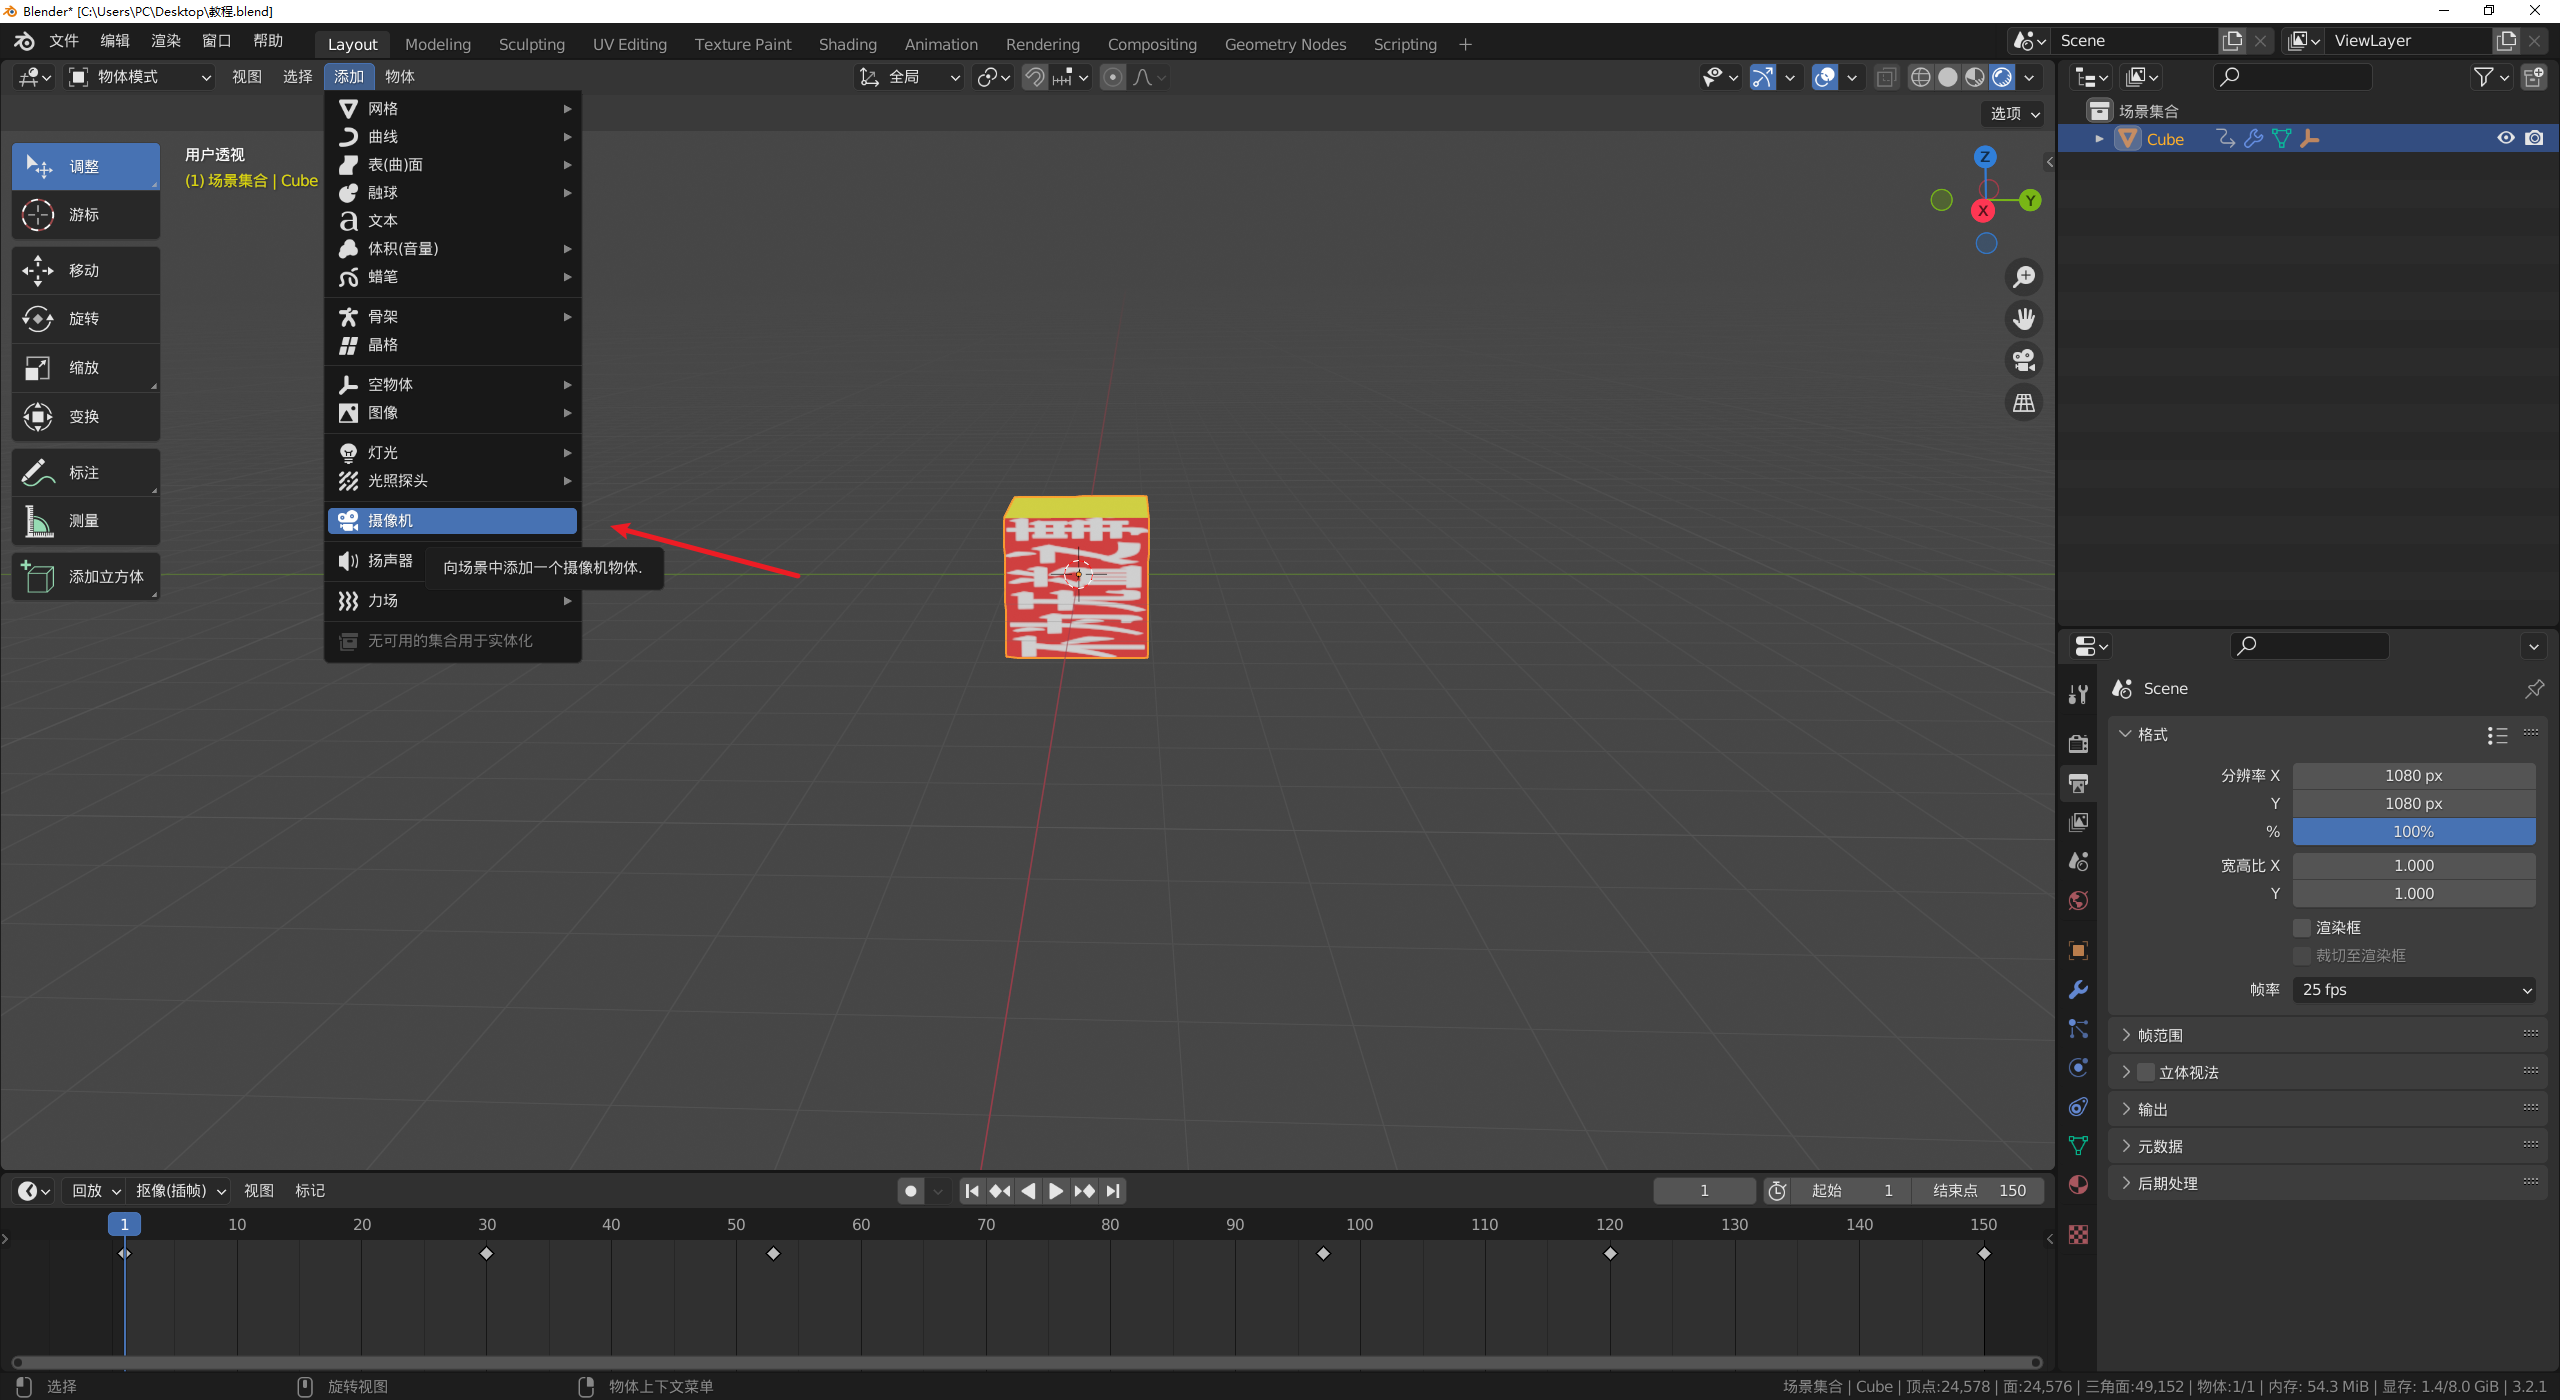Click the camera view gizmo icon

2024,360
